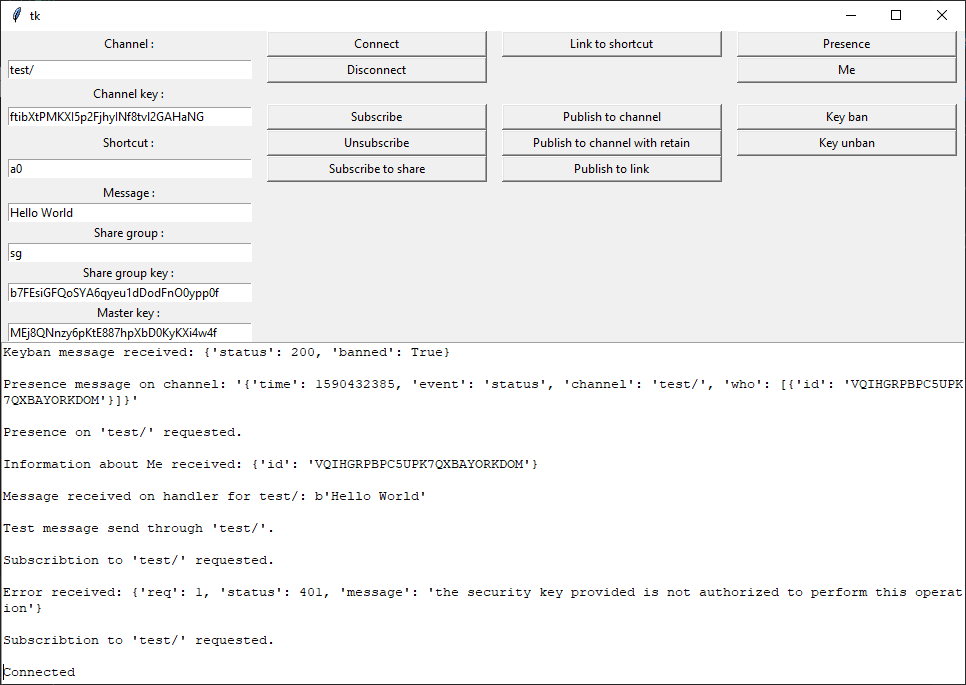Click Subscribe to share button
966x685 pixels.
(376, 168)
